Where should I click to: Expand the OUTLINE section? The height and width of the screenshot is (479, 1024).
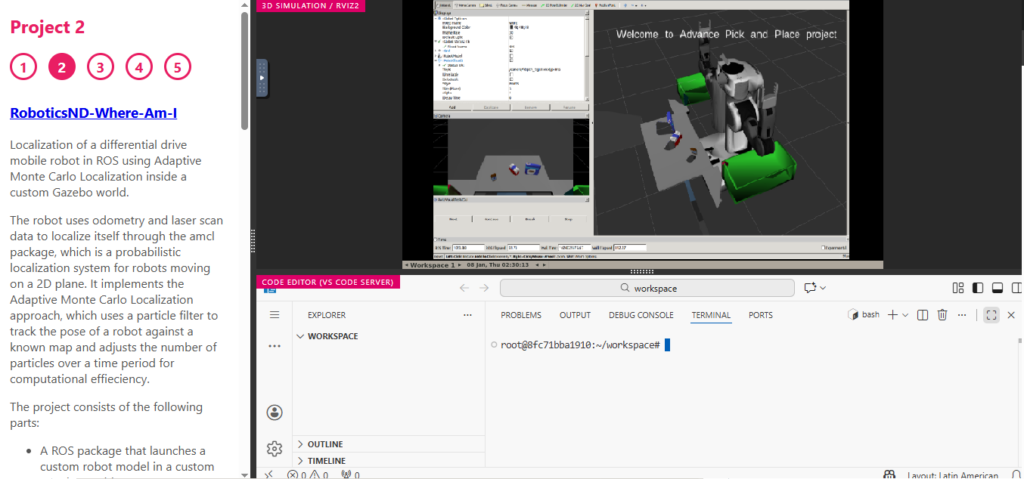point(325,444)
